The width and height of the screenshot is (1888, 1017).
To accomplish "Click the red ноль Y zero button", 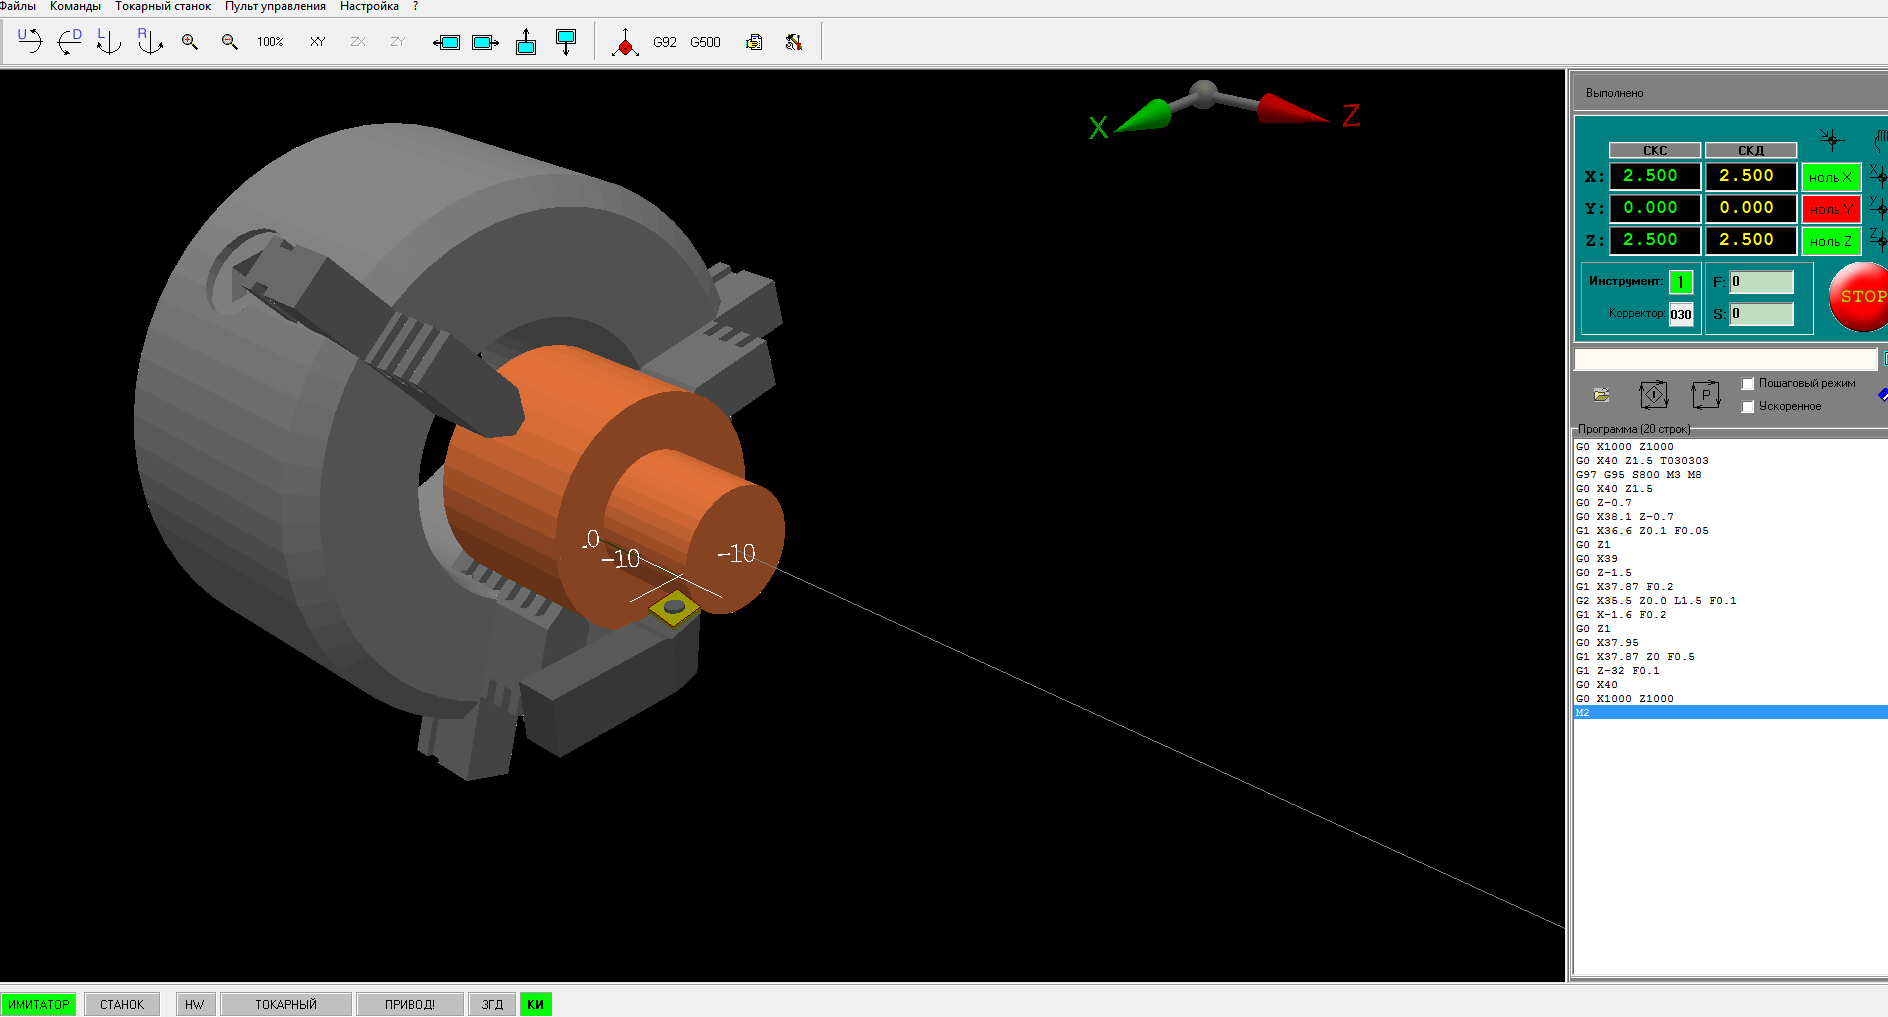I will (1831, 209).
